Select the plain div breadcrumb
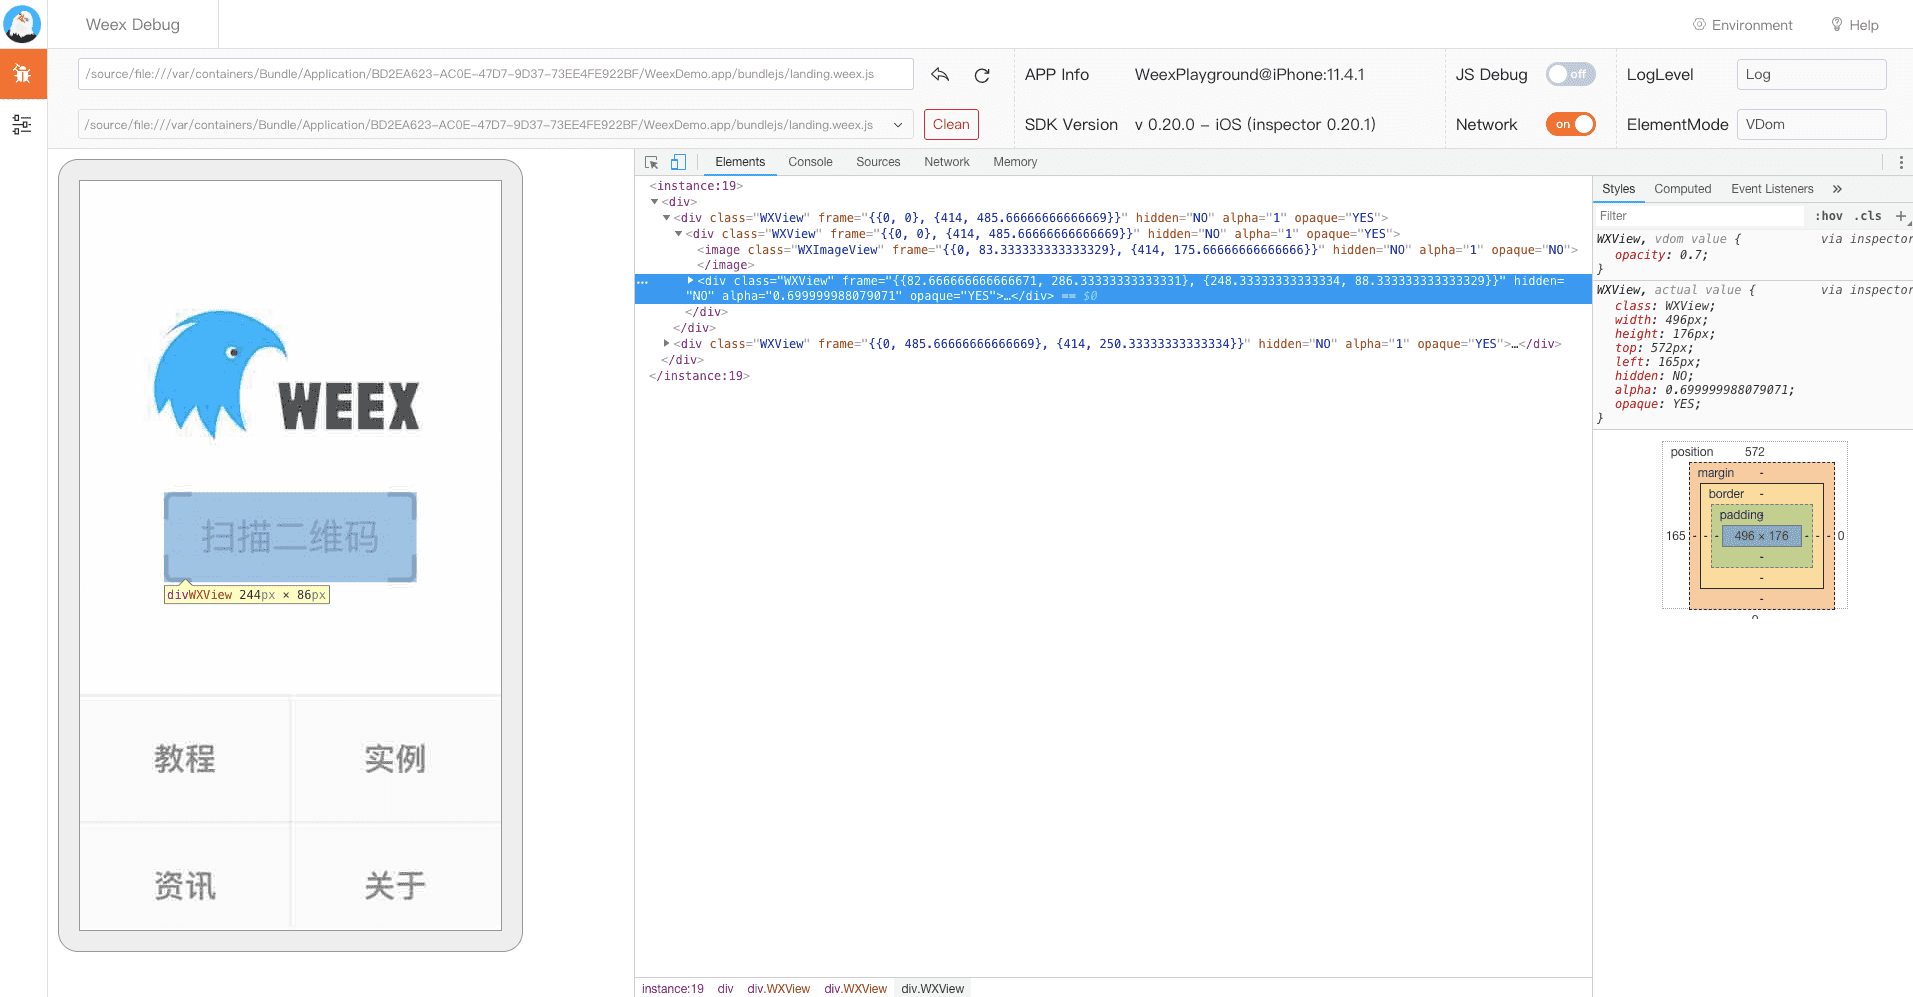 tap(725, 989)
